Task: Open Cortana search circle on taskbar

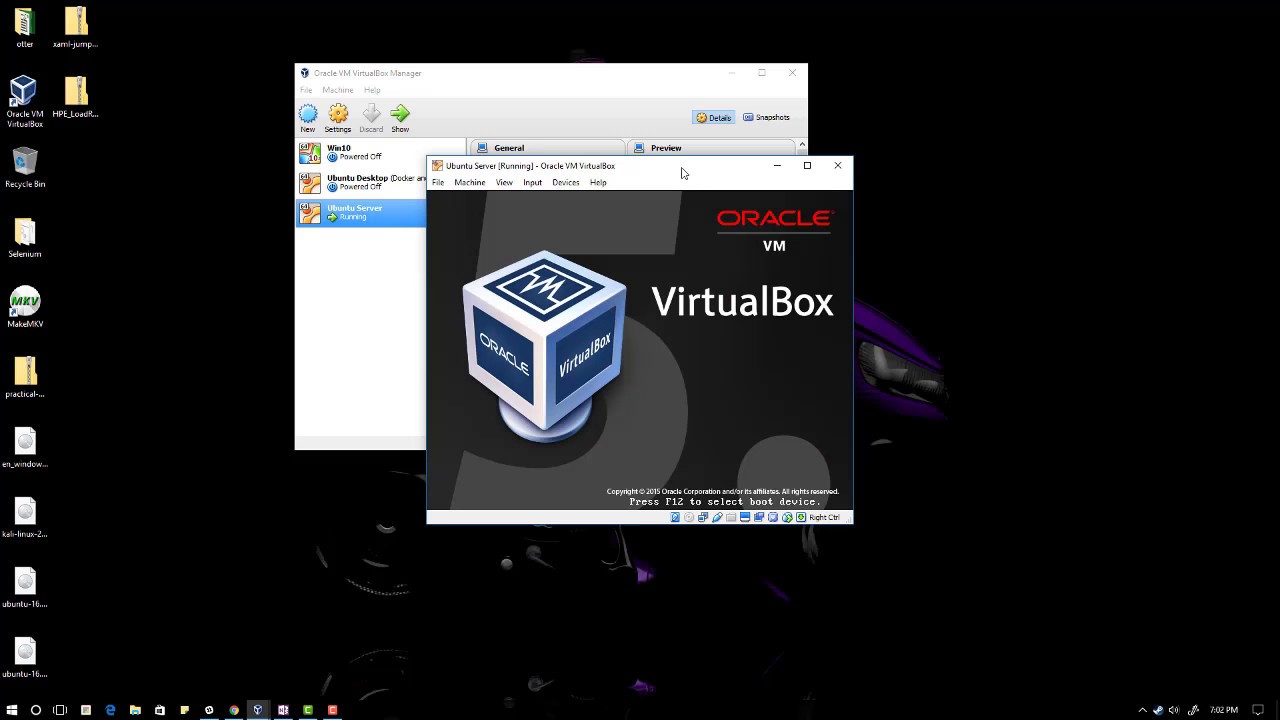Action: [36, 710]
